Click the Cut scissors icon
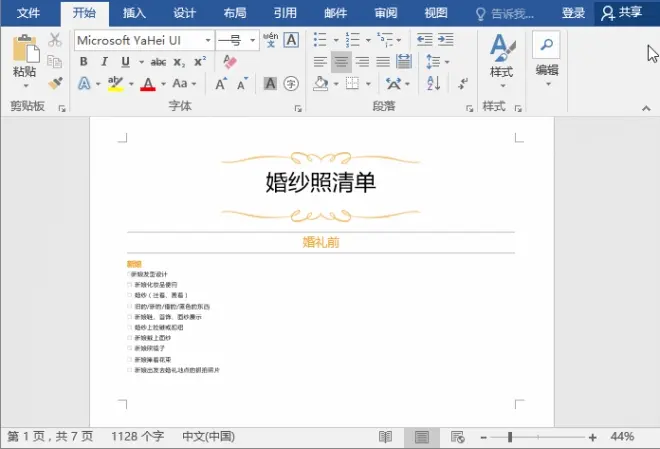The image size is (660, 449). coord(55,40)
